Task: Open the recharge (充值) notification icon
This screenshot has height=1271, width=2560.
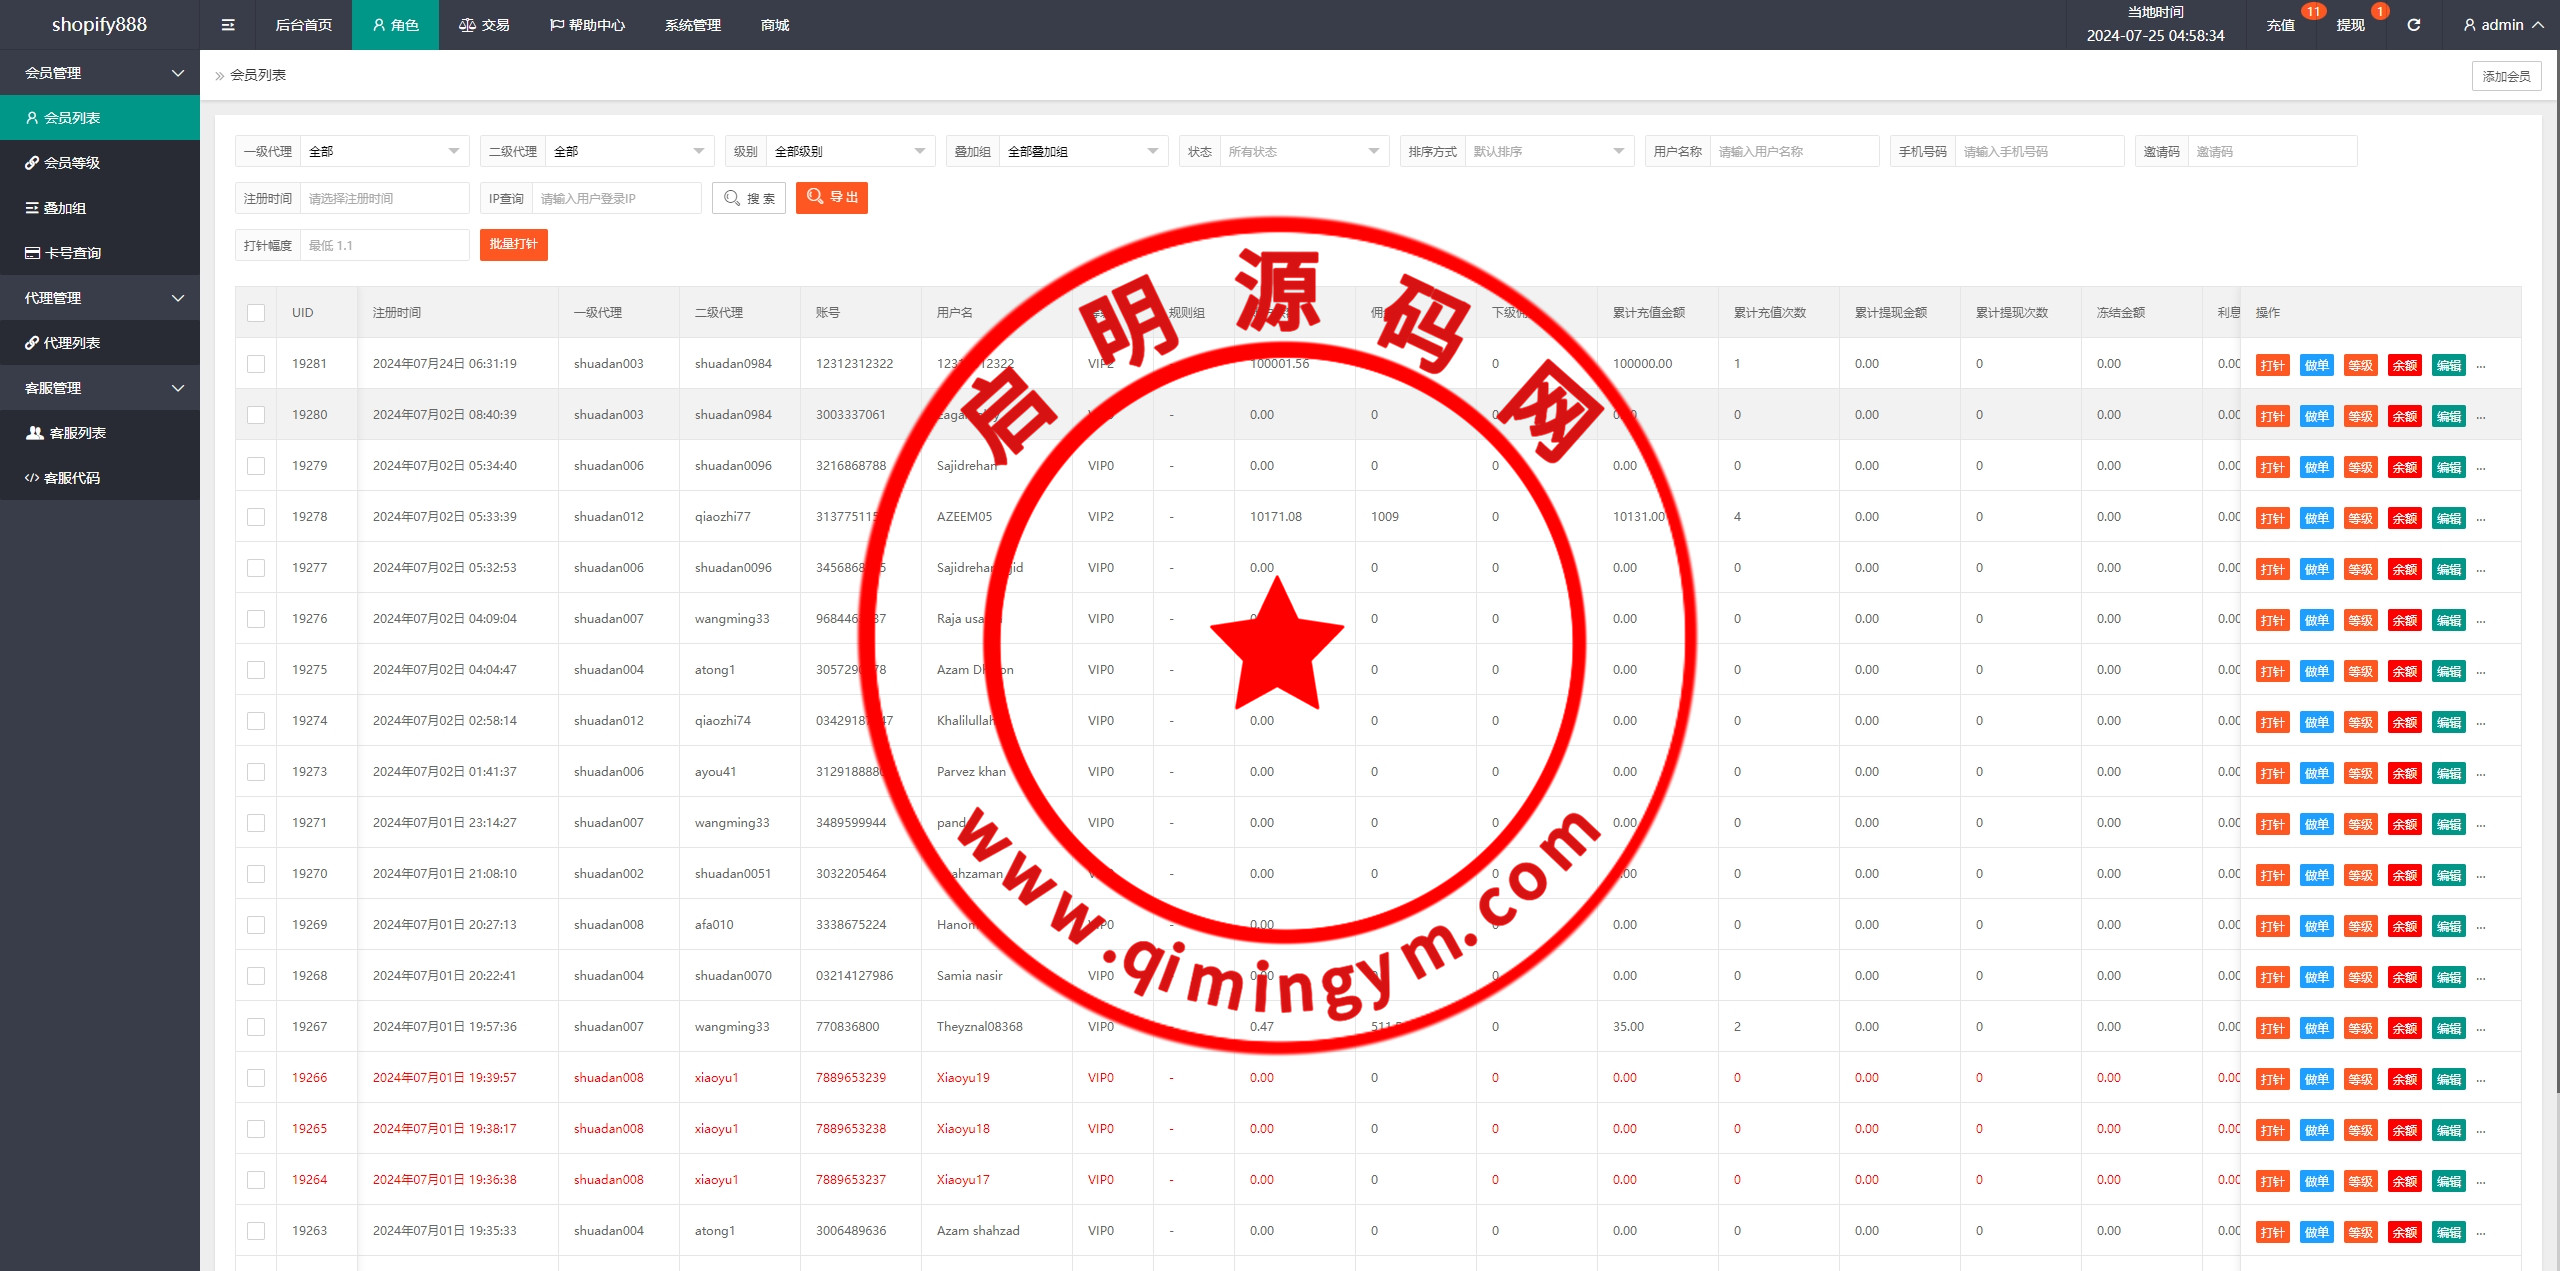Action: (2281, 25)
